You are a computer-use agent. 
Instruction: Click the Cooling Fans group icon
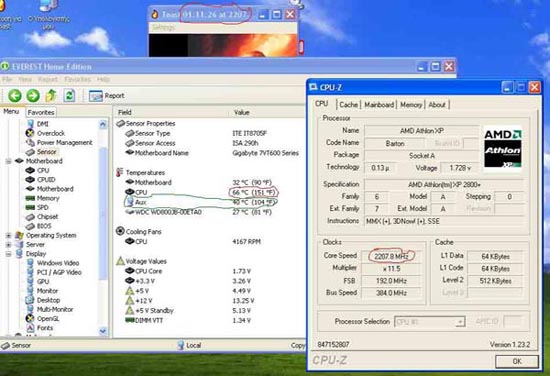coord(120,231)
